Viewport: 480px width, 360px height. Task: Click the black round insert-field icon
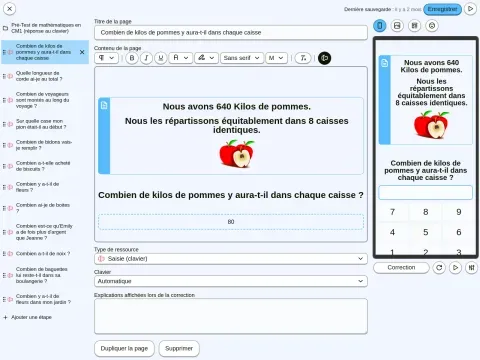(324, 58)
